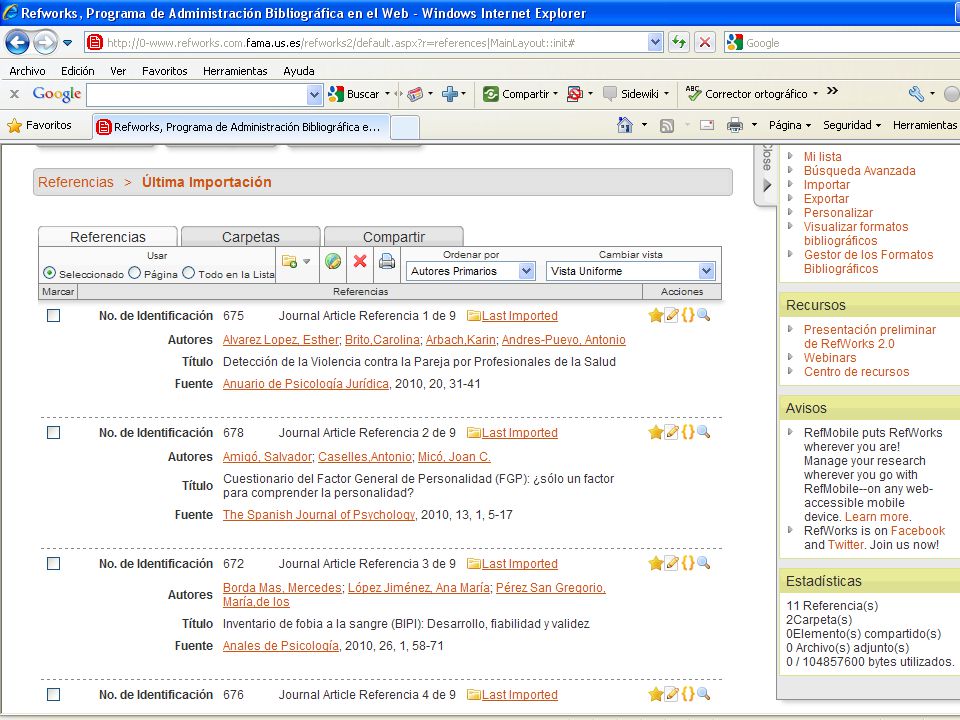The width and height of the screenshot is (960, 720).
Task: View reference 678 with magnifier icon
Action: [x=703, y=432]
